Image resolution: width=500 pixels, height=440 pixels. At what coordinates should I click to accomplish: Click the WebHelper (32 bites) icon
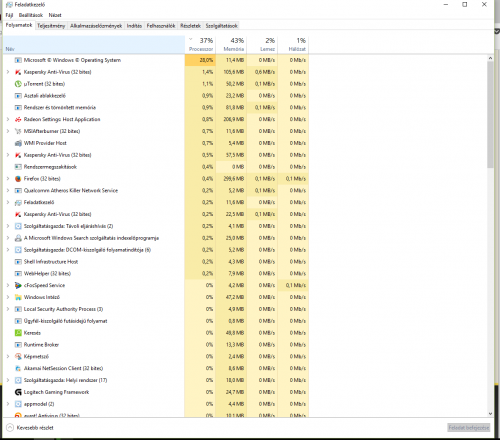(x=18, y=274)
